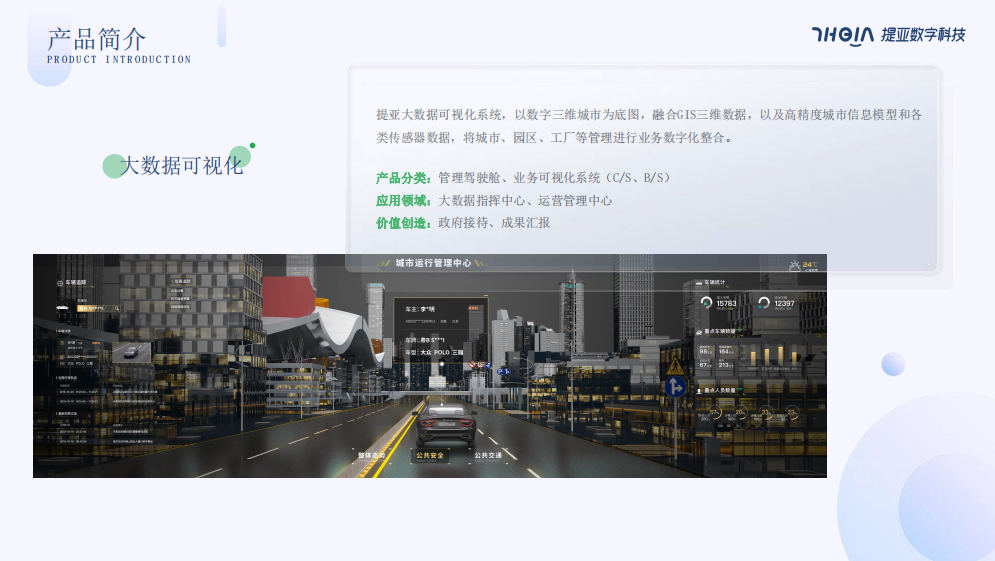995x561 pixels.
Task: Click the blue direction road sign
Action: [x=676, y=387]
